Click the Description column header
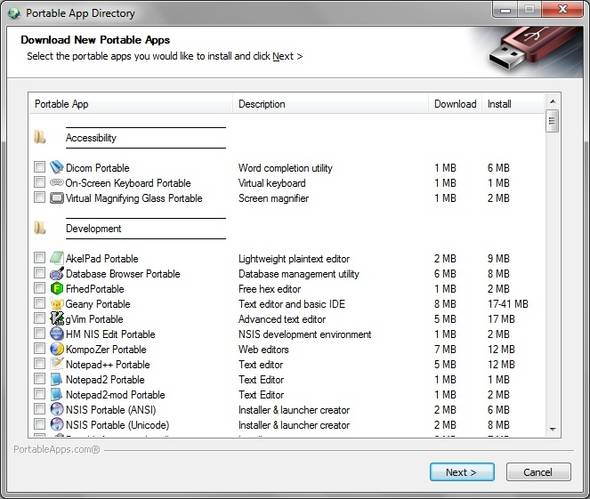This screenshot has height=499, width=590. 330,104
